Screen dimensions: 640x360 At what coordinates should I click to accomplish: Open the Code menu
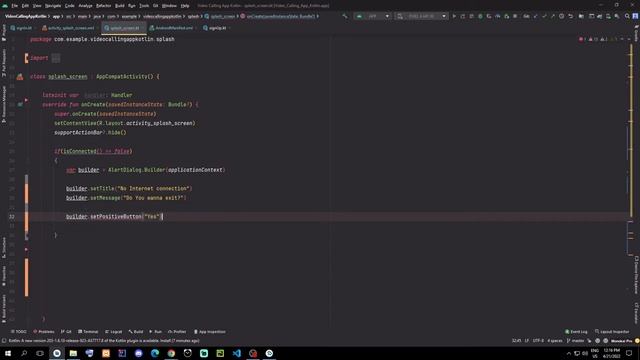69,6
